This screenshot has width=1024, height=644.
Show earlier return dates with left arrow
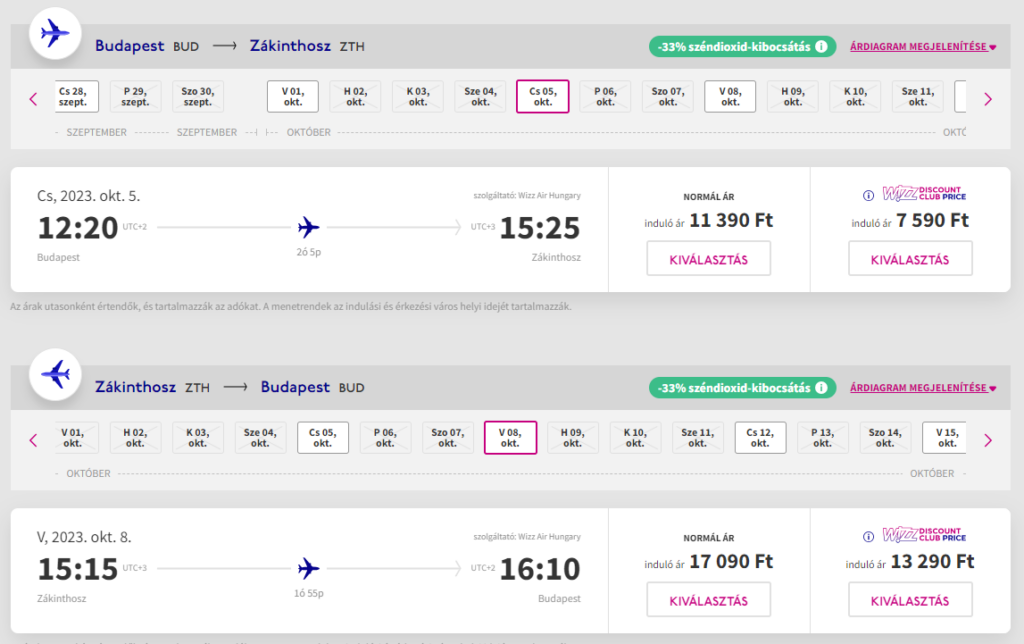pyautogui.click(x=33, y=439)
